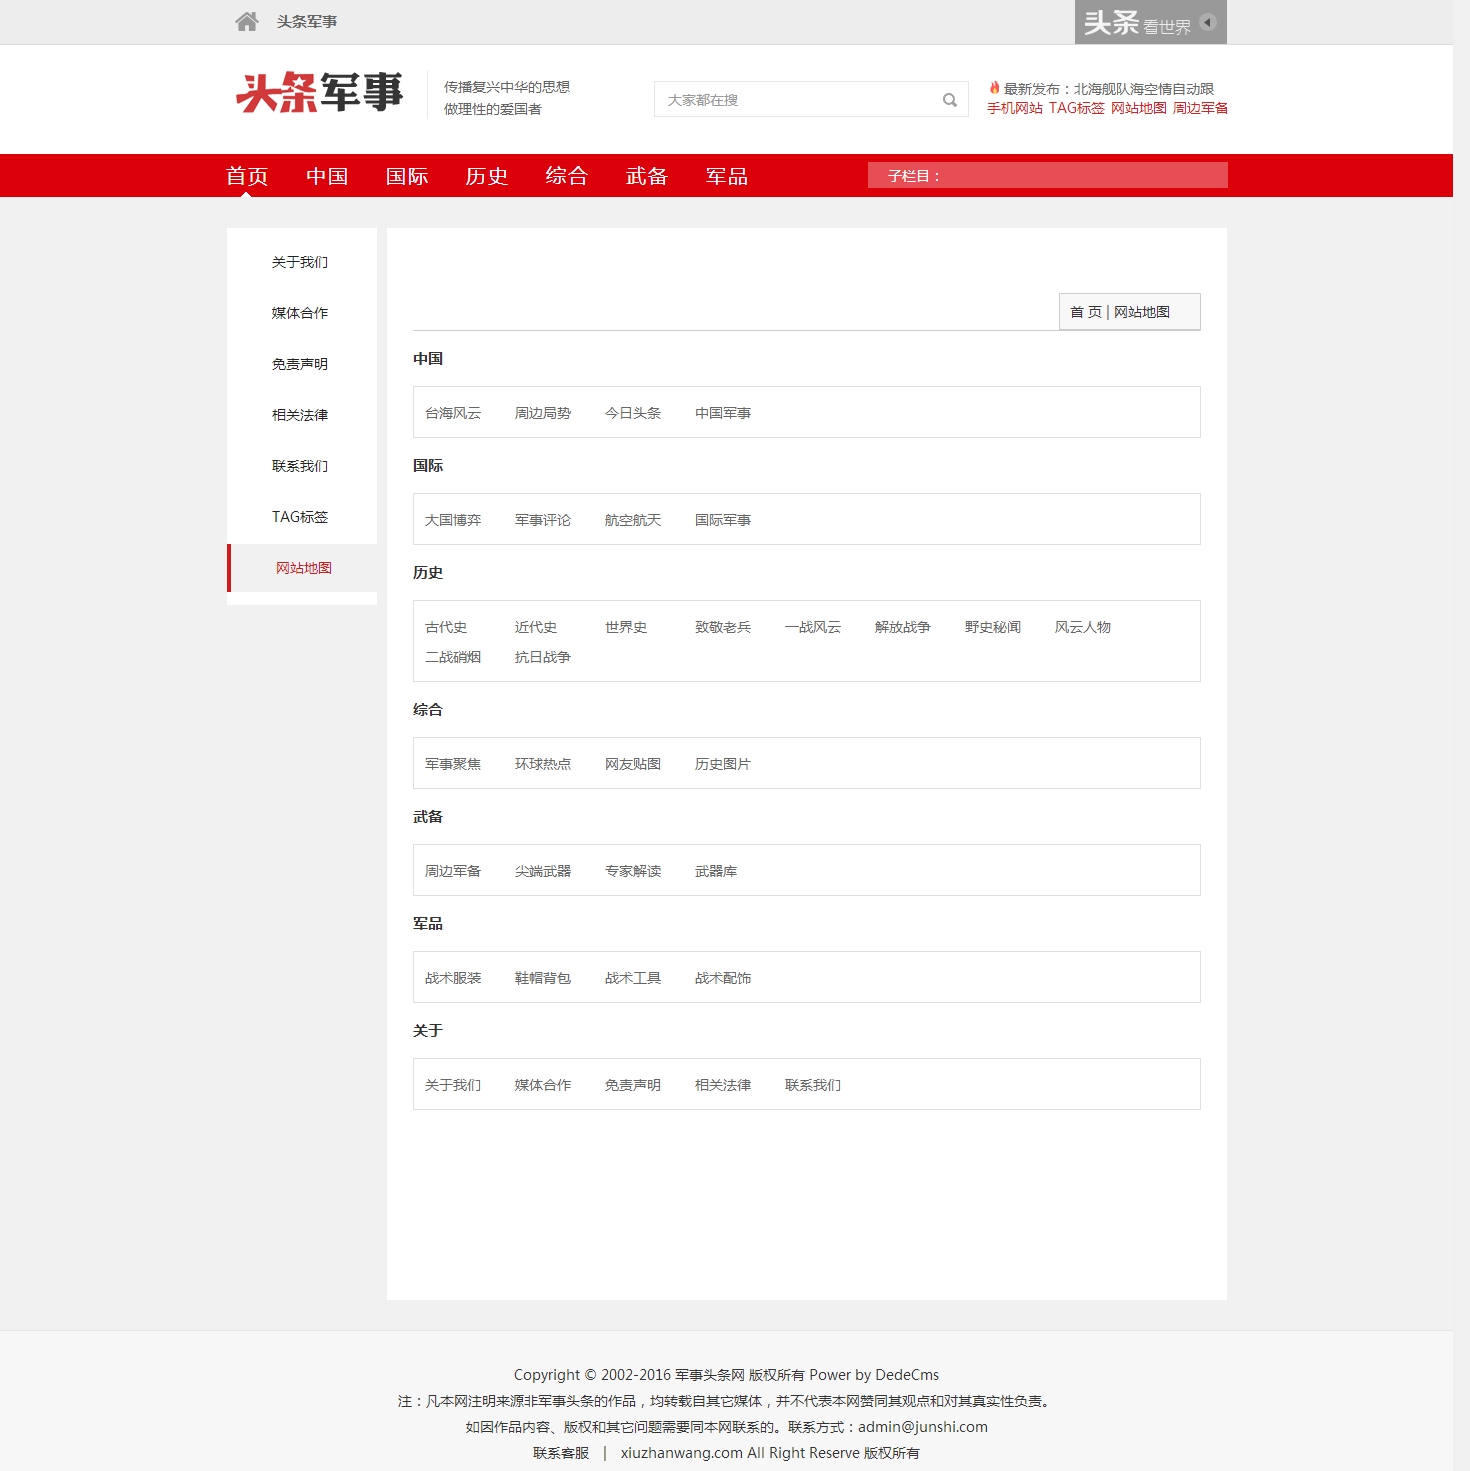Open the 战术配饰 category link
Viewport: 1470px width, 1471px height.
(723, 978)
